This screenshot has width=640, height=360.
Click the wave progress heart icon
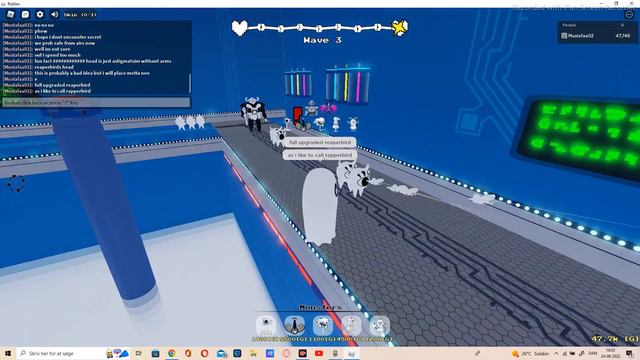[240, 28]
